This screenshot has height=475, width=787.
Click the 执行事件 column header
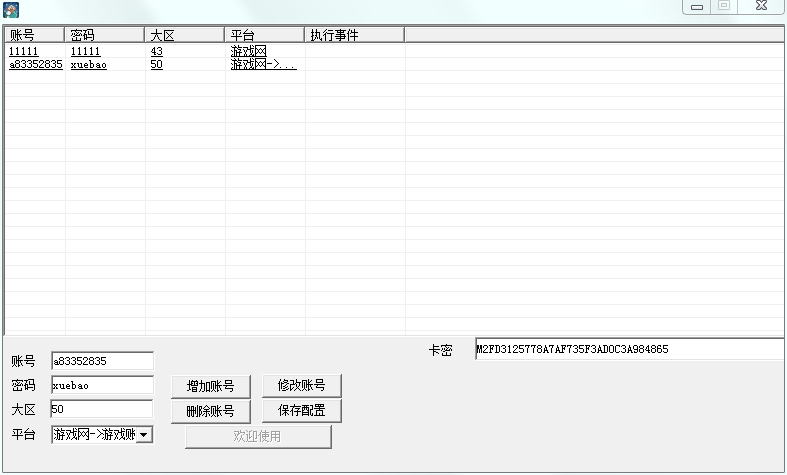[354, 35]
